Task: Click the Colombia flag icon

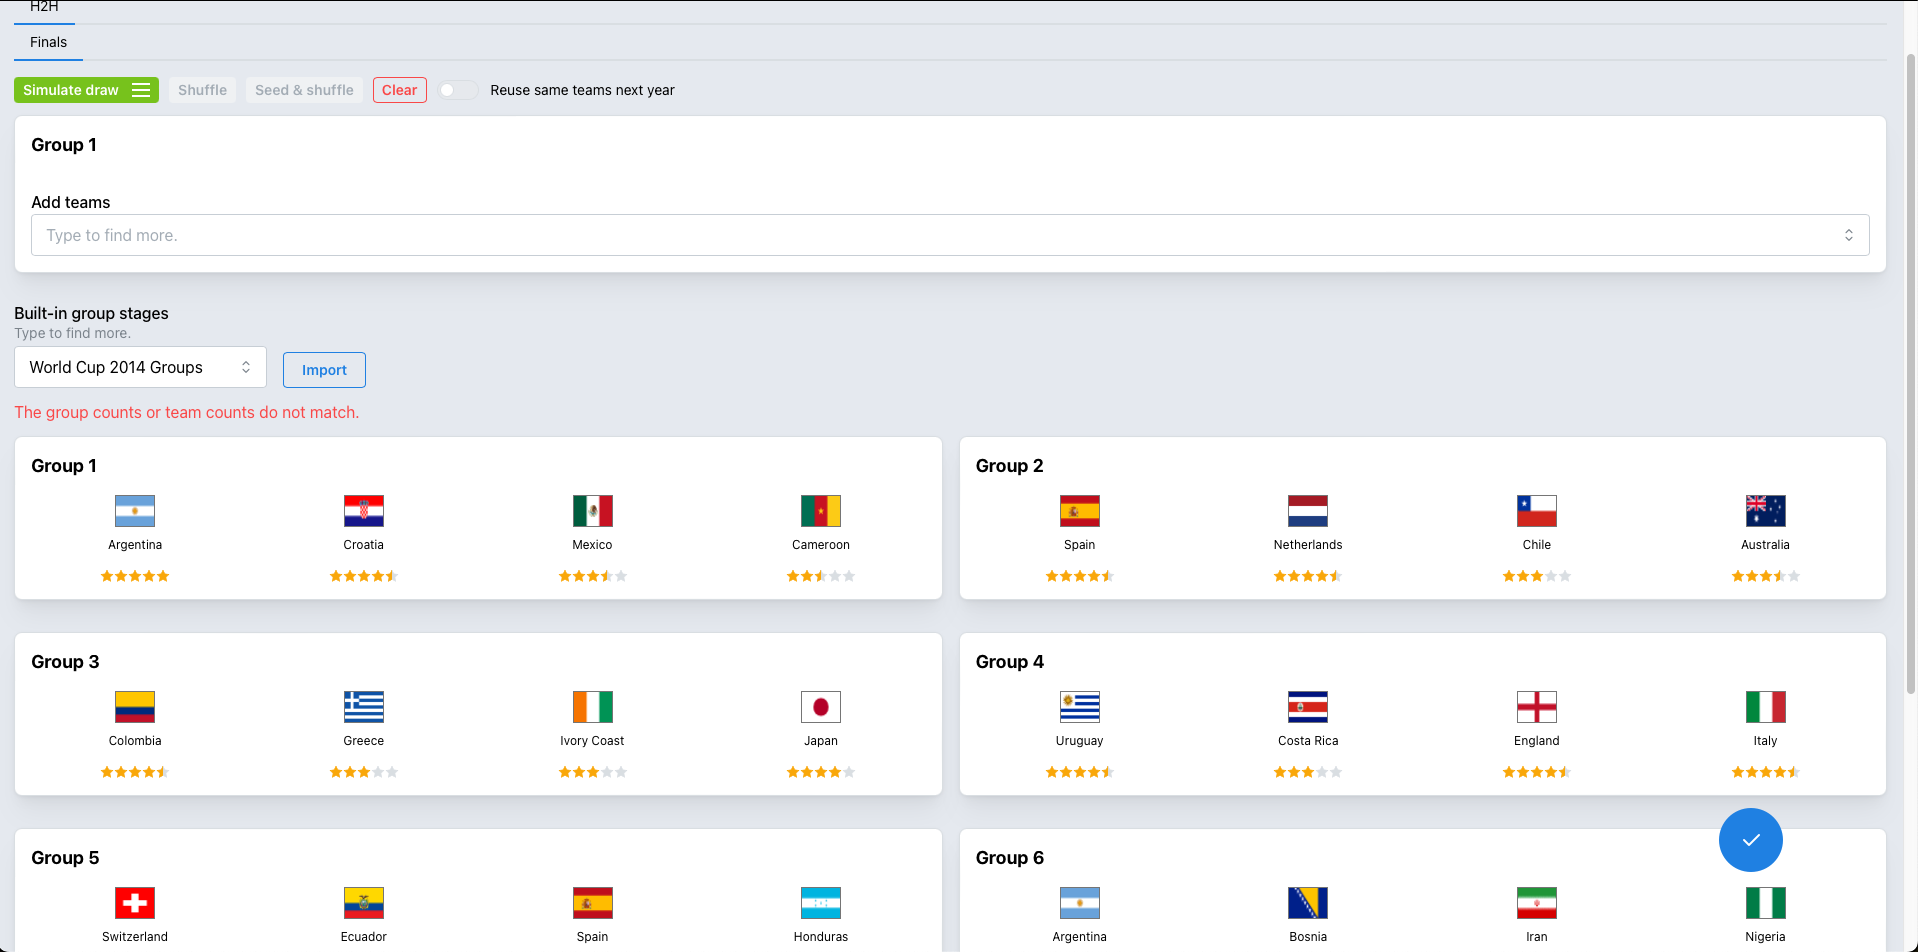Action: [135, 707]
